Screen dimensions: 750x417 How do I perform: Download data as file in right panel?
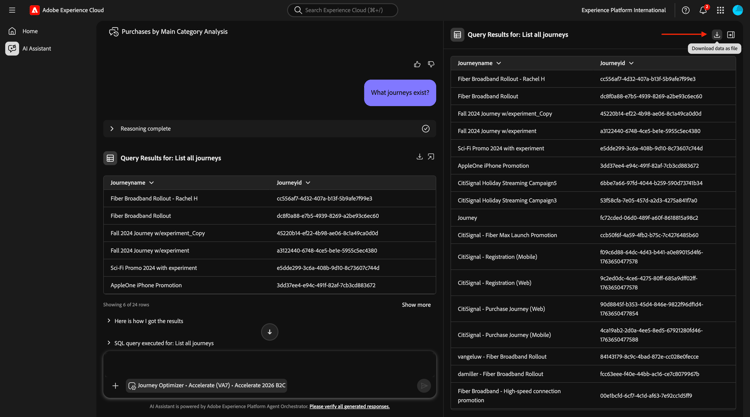pos(717,34)
